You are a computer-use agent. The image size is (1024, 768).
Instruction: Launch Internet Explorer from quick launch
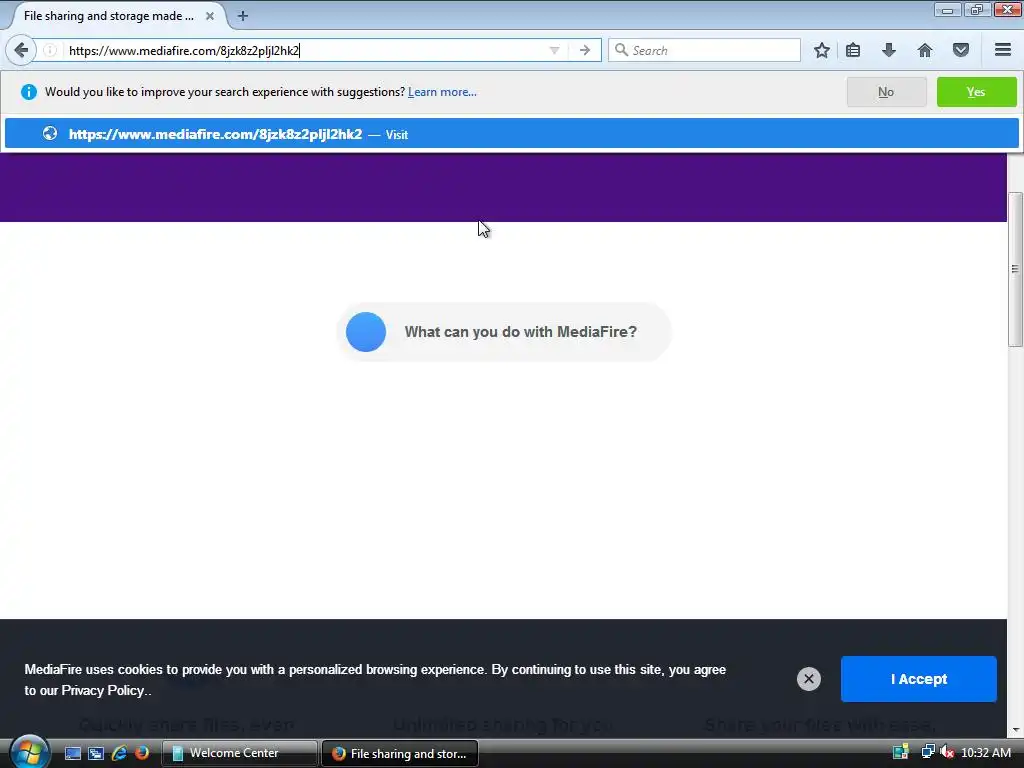coord(119,754)
